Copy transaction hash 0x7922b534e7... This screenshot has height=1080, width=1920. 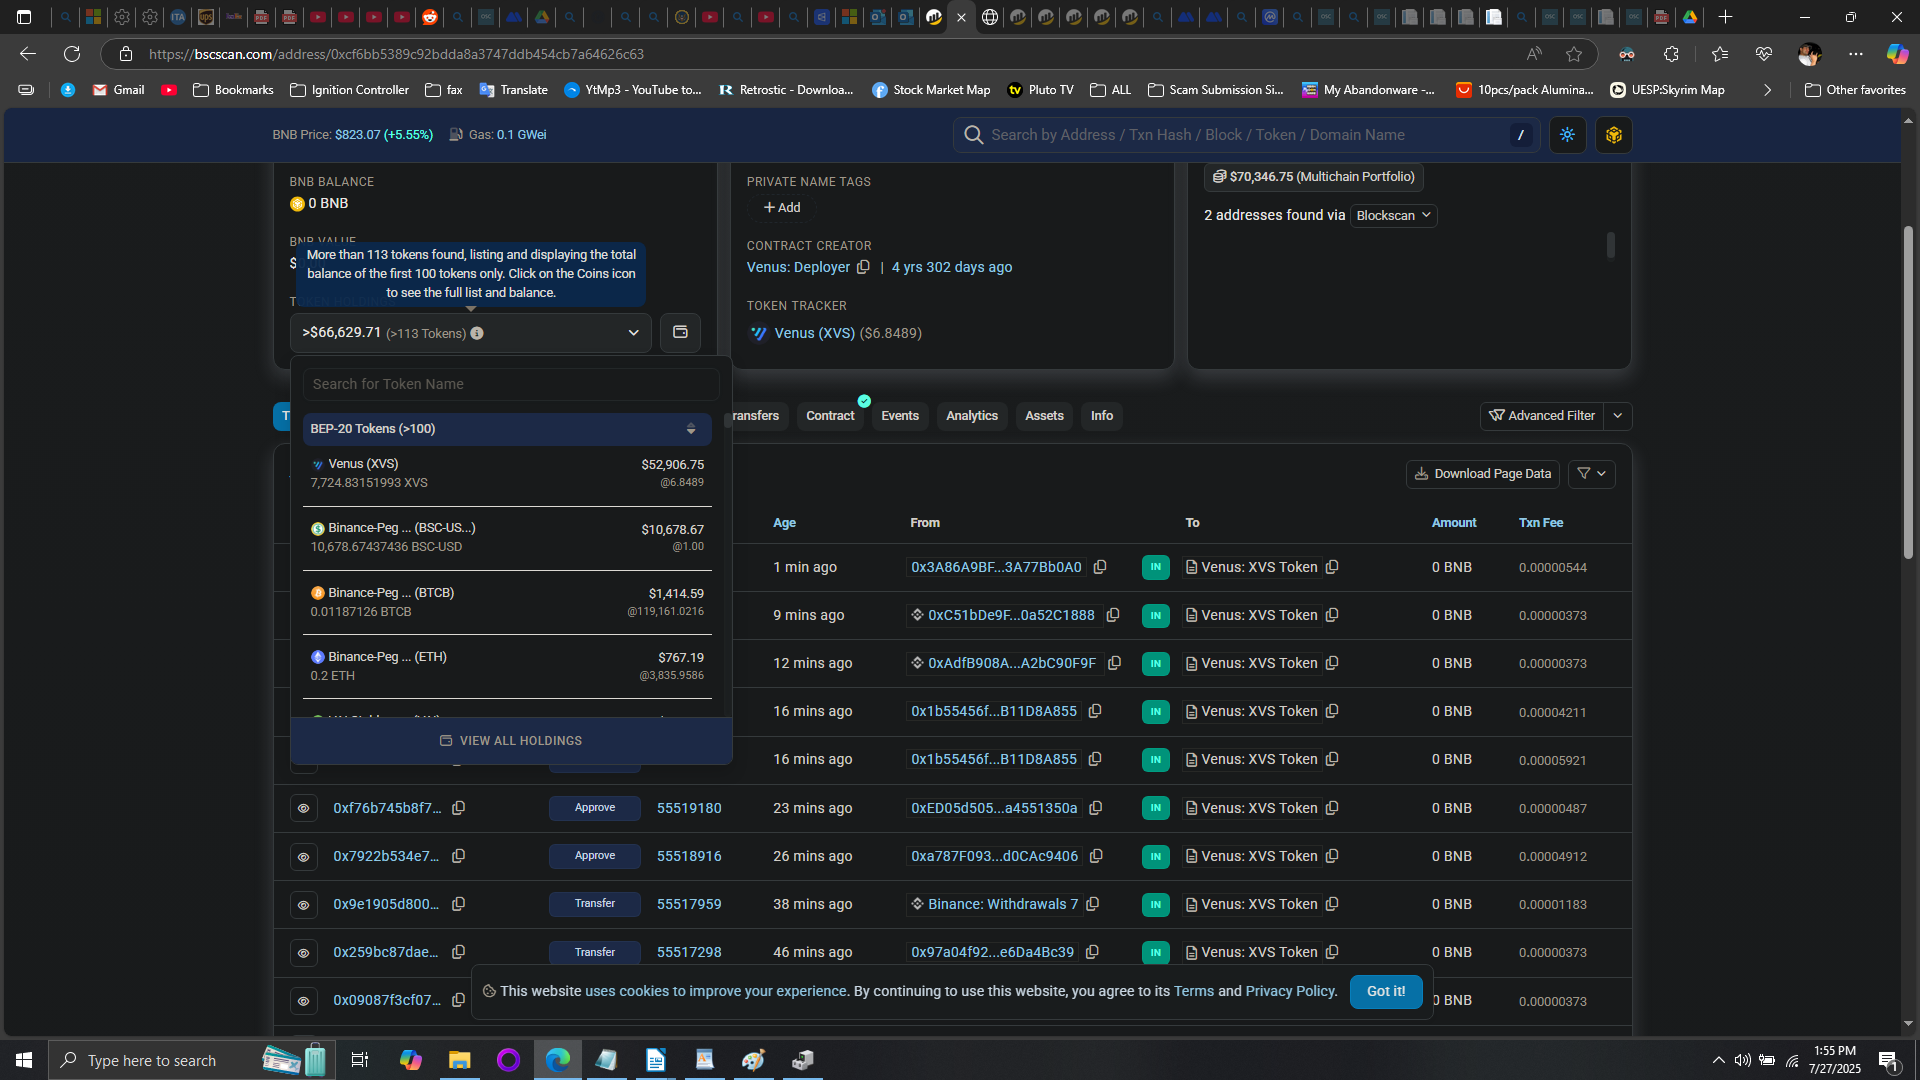[x=458, y=856]
